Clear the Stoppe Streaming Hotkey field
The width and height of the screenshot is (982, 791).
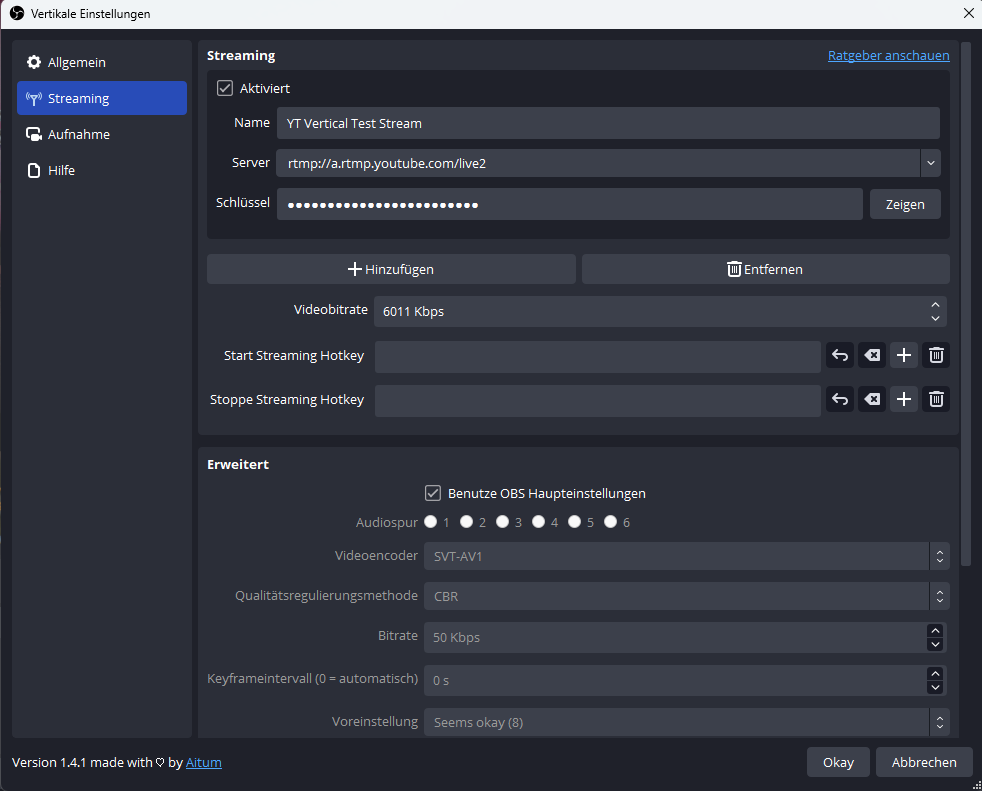coord(872,400)
